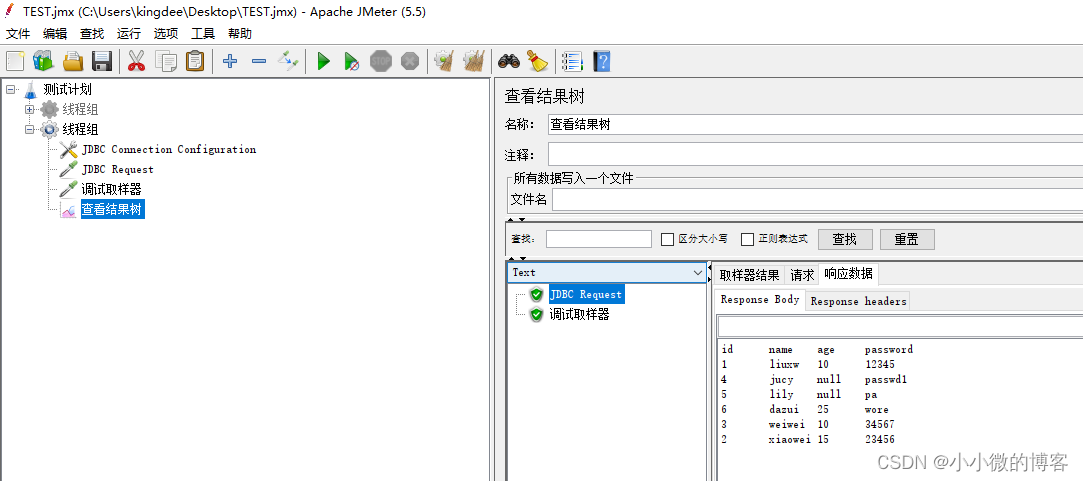The height and width of the screenshot is (481, 1083).
Task: Click the 查找 search button
Action: pos(845,239)
